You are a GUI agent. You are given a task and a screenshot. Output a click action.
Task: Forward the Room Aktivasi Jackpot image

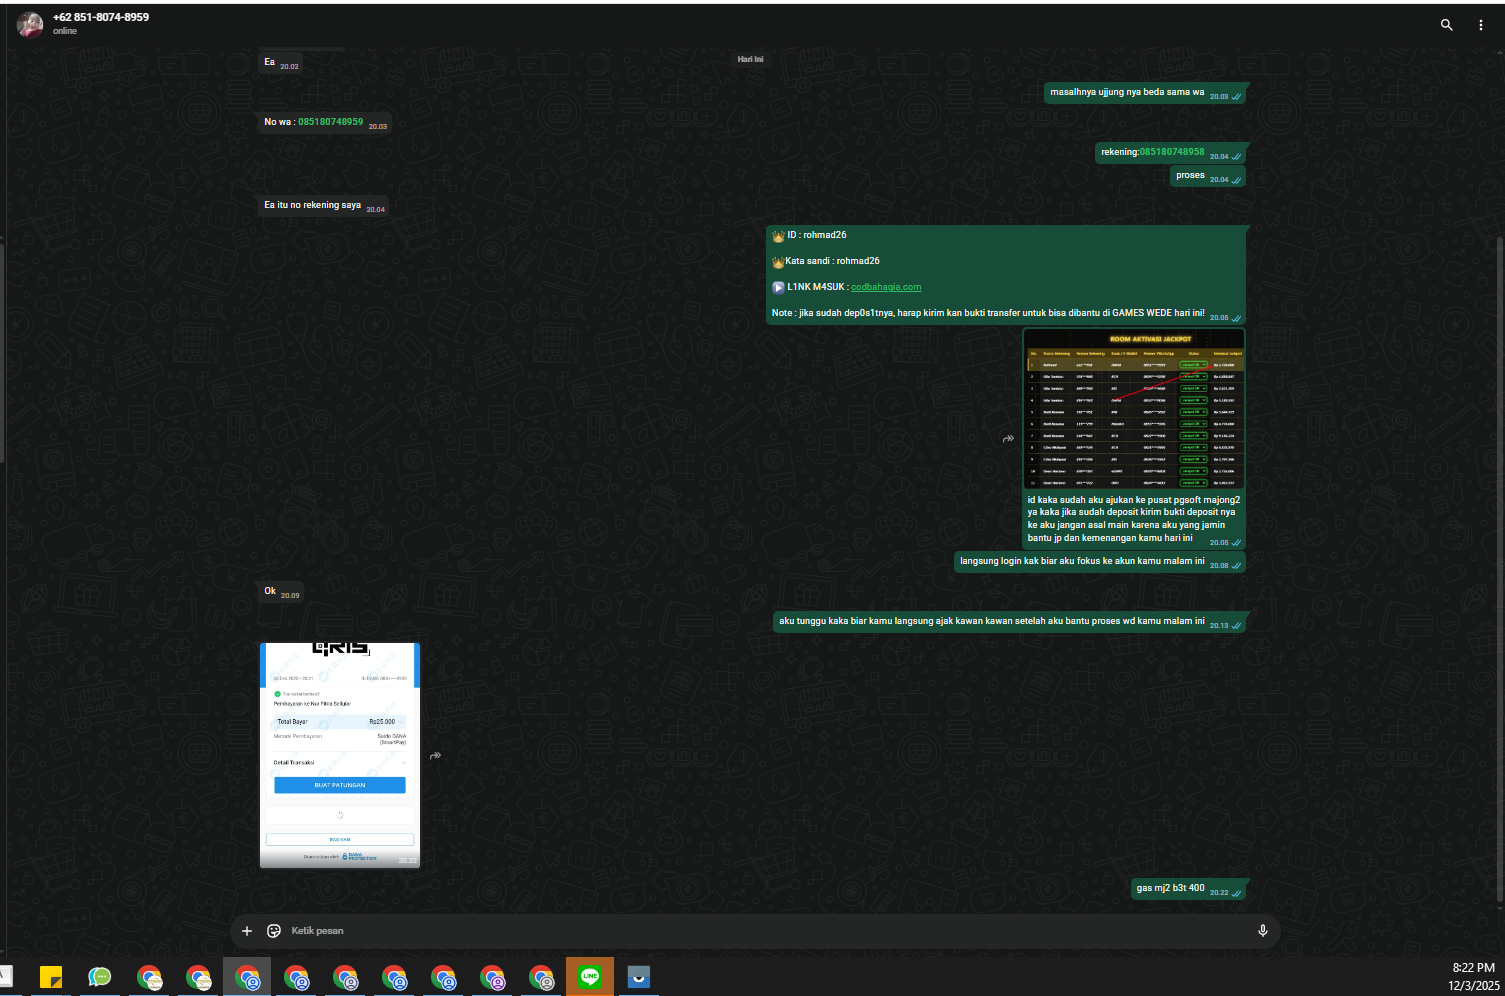(1008, 438)
